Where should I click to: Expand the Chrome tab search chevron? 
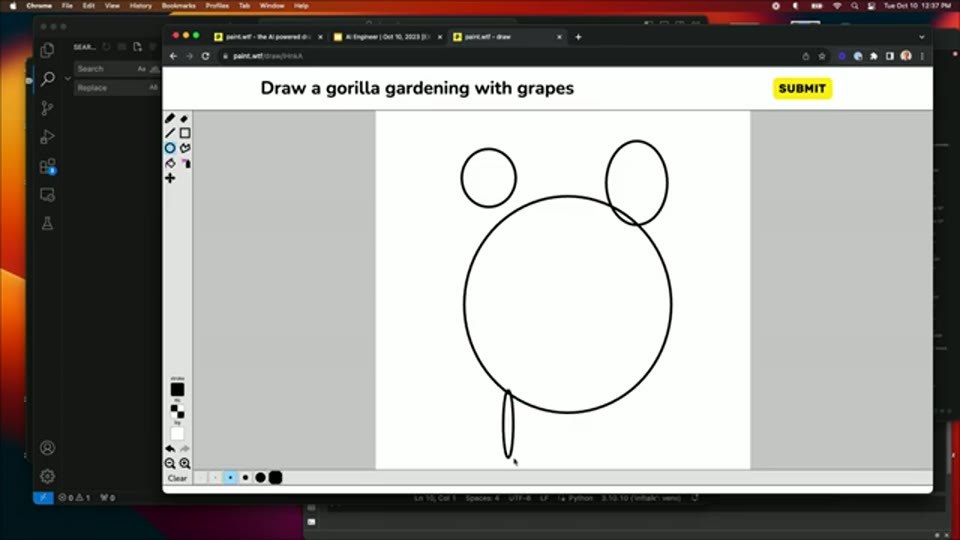coord(921,37)
